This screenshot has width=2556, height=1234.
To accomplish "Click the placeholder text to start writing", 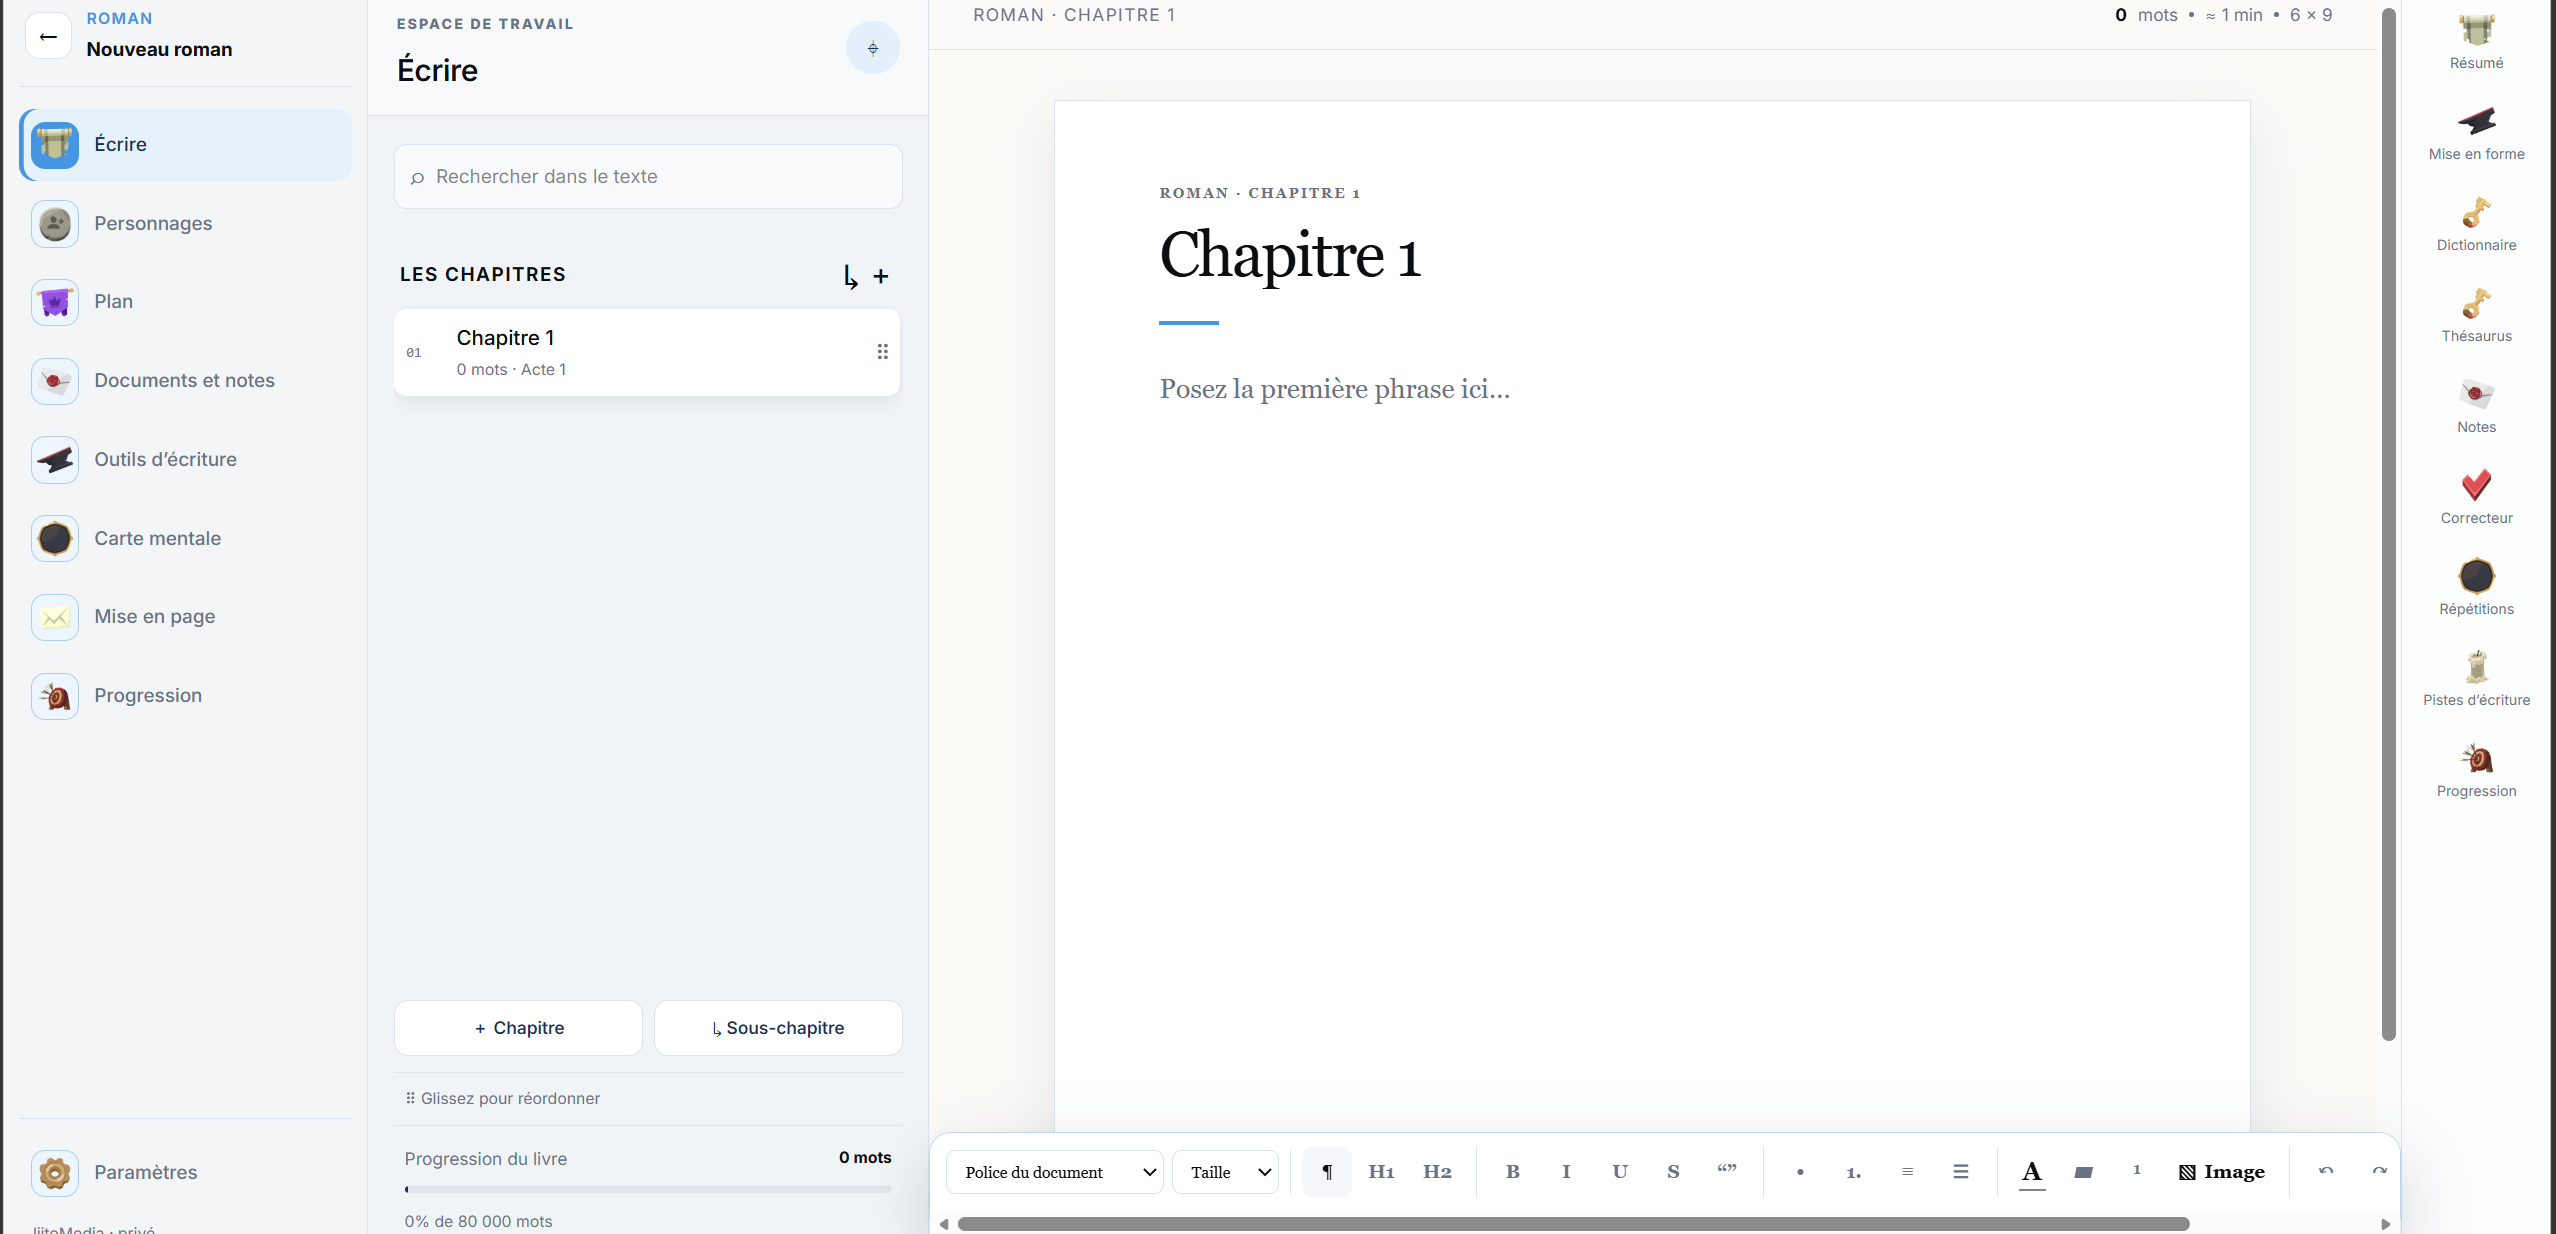I will pos(1334,389).
